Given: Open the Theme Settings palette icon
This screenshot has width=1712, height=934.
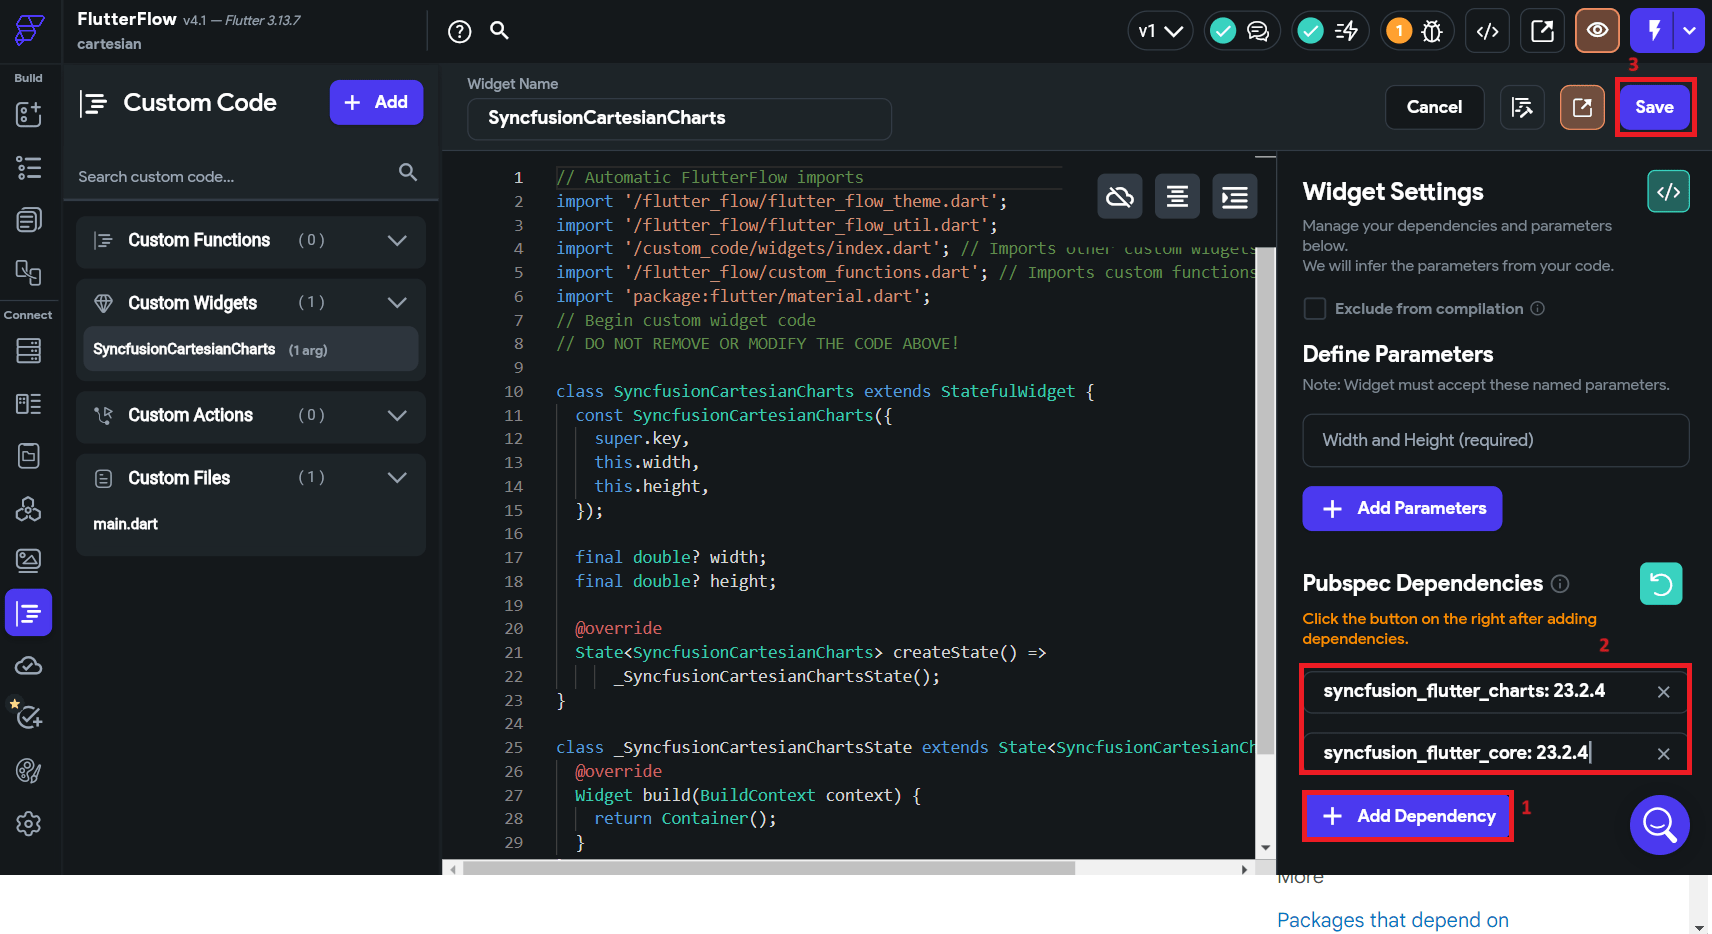Looking at the screenshot, I should tap(29, 770).
